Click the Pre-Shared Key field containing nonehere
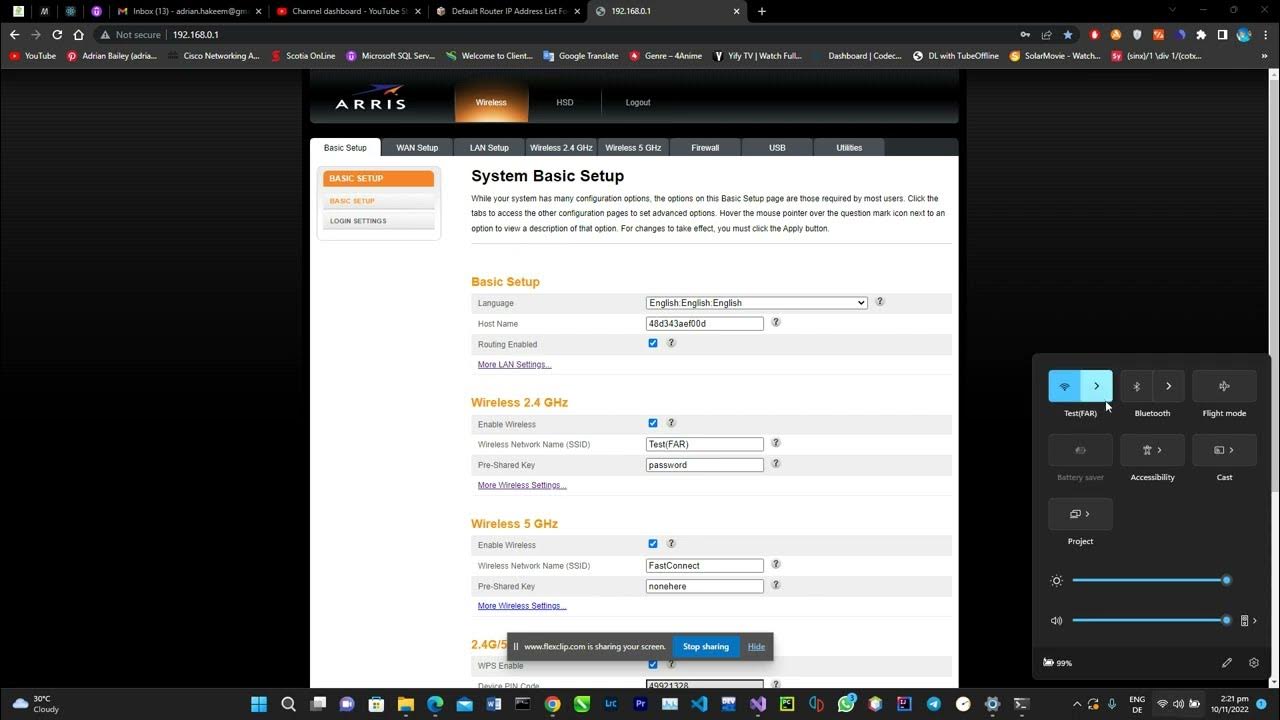The image size is (1280, 720). point(705,586)
